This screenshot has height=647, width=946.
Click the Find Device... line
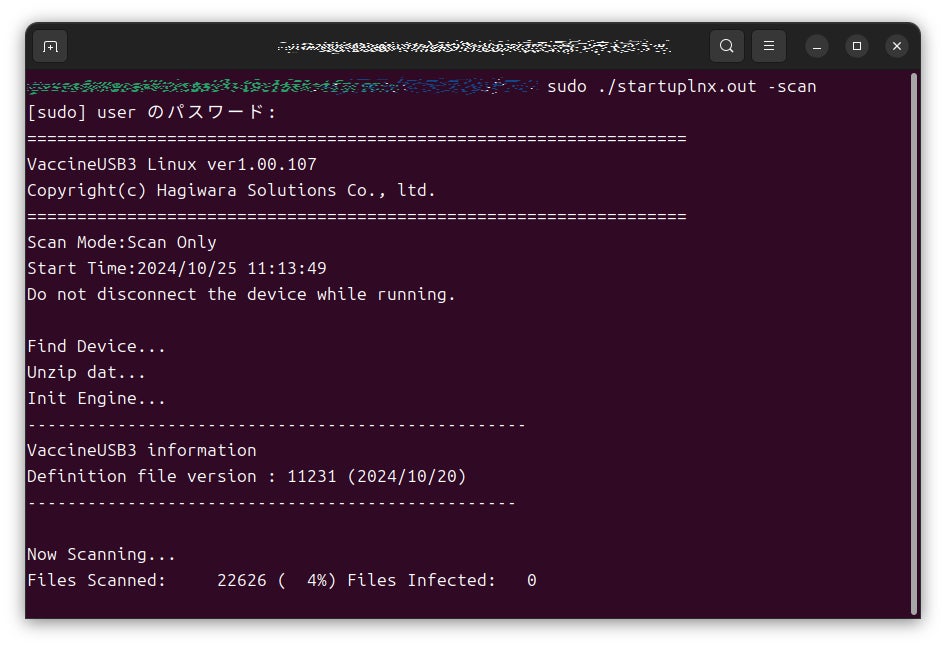pos(96,346)
